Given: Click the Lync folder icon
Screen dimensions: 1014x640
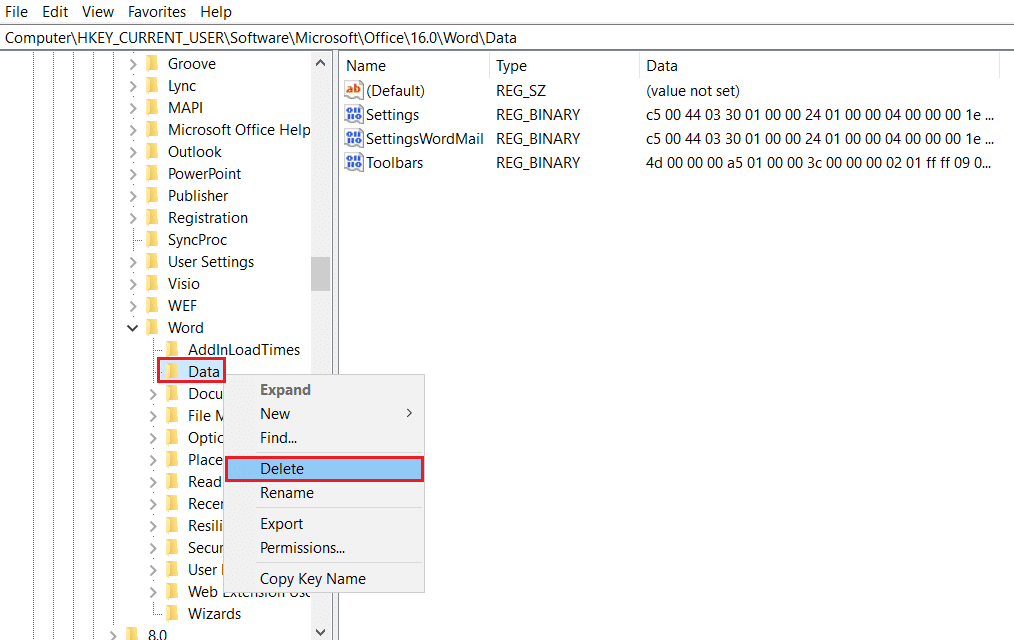Looking at the screenshot, I should coord(153,85).
